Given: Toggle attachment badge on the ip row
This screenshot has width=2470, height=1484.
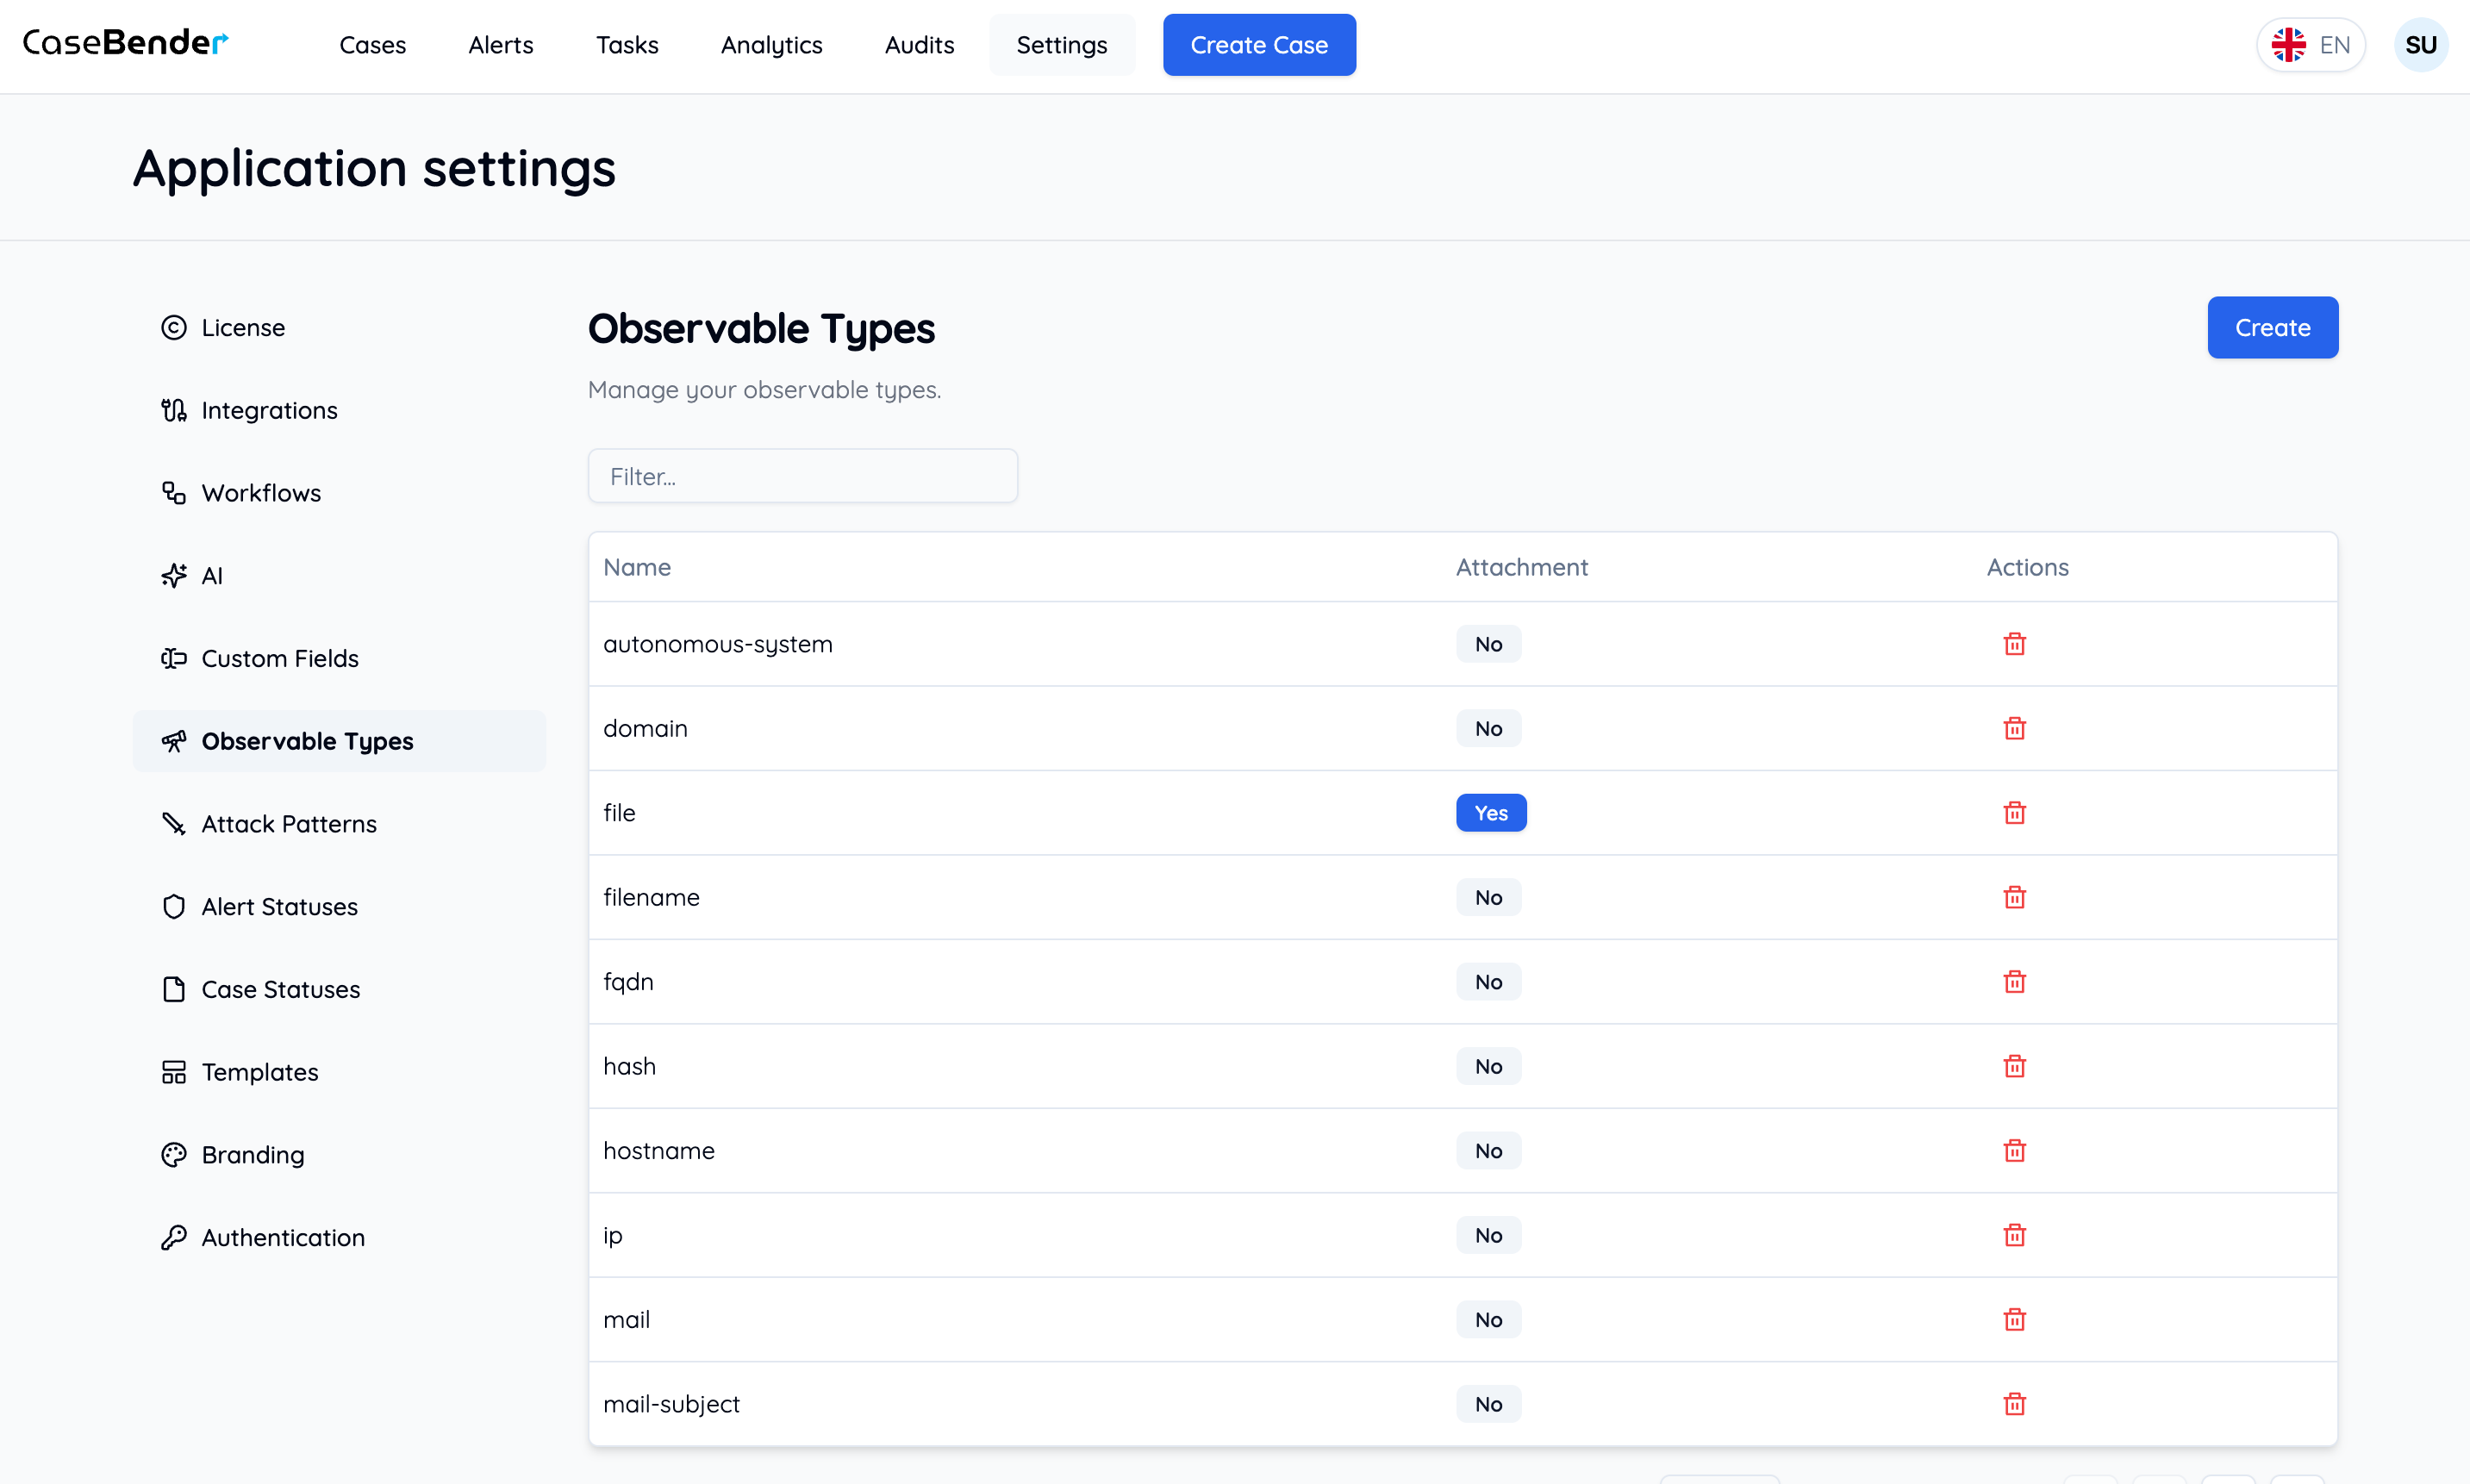Looking at the screenshot, I should [x=1488, y=1235].
